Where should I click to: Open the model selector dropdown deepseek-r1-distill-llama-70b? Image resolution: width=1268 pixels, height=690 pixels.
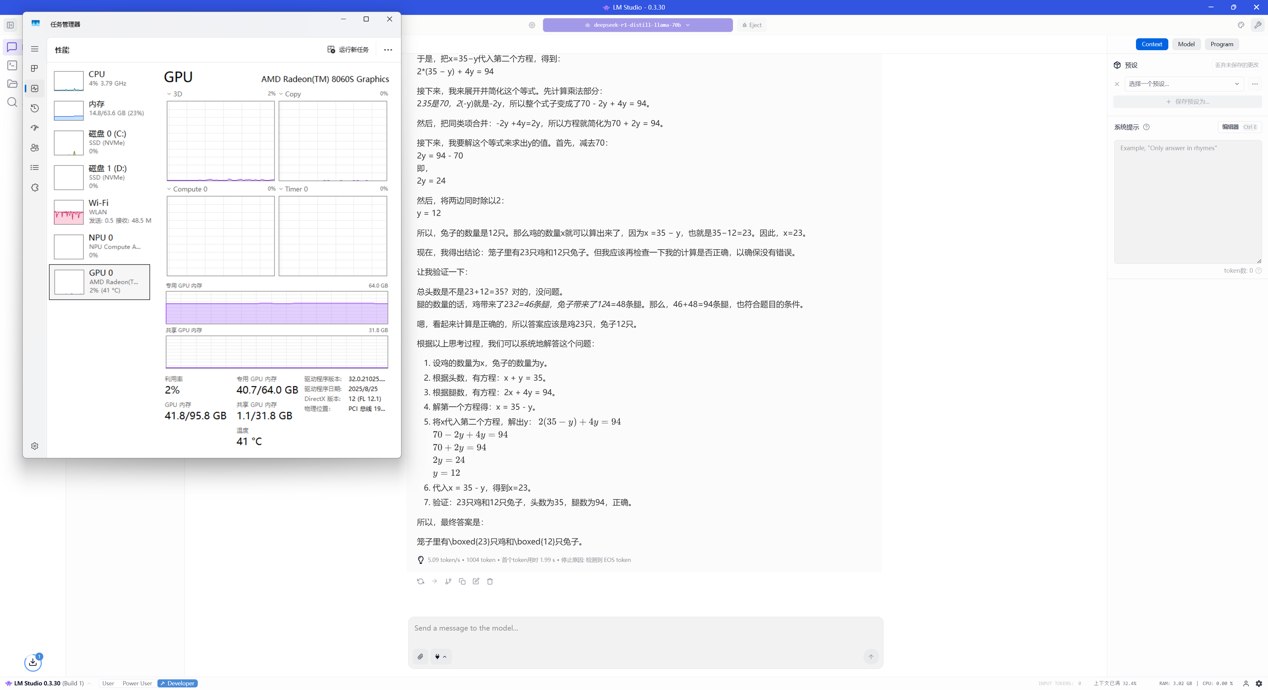637,25
